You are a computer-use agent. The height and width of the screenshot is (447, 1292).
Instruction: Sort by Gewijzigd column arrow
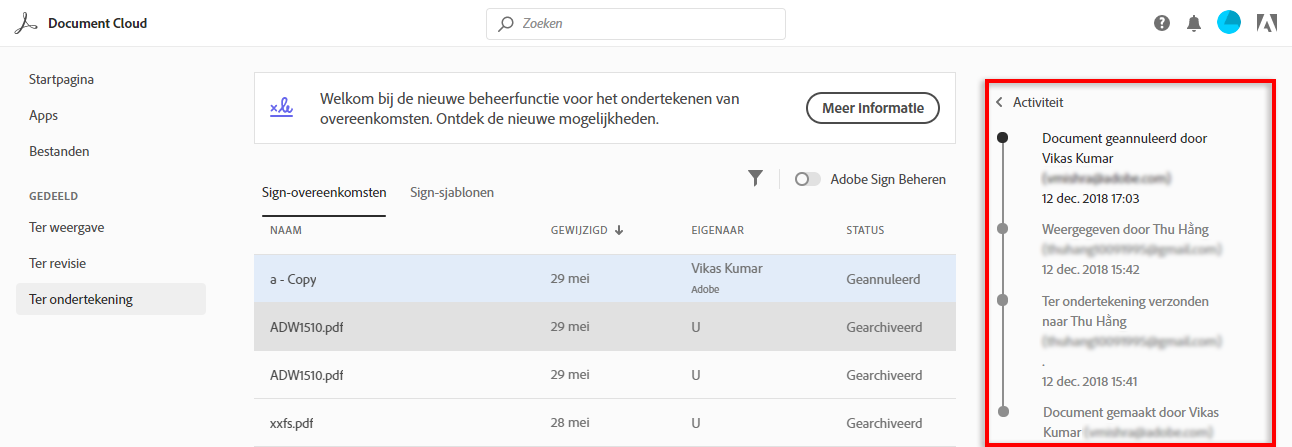coord(619,230)
